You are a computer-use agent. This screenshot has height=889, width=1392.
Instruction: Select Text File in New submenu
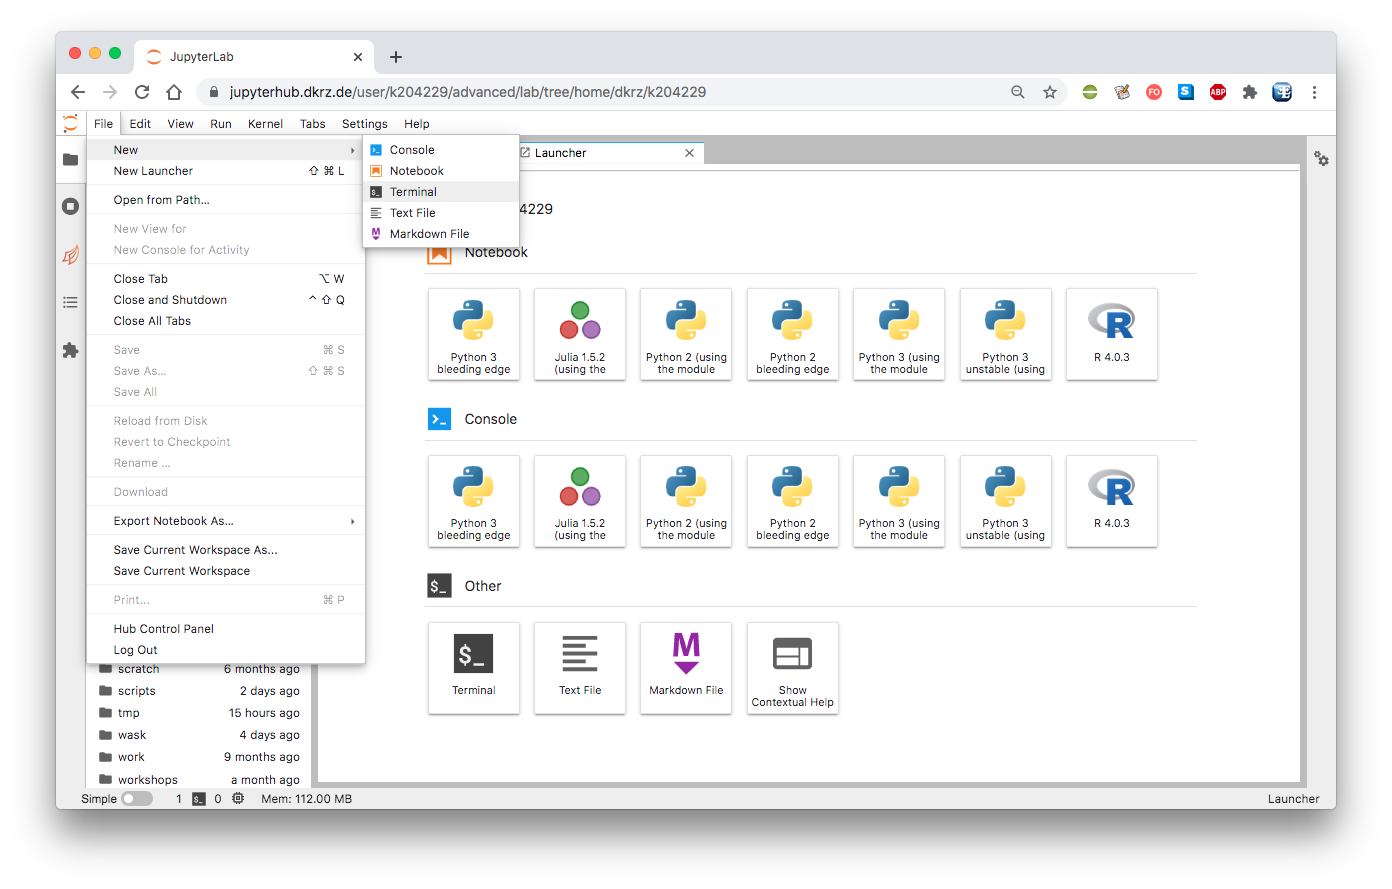(x=441, y=213)
